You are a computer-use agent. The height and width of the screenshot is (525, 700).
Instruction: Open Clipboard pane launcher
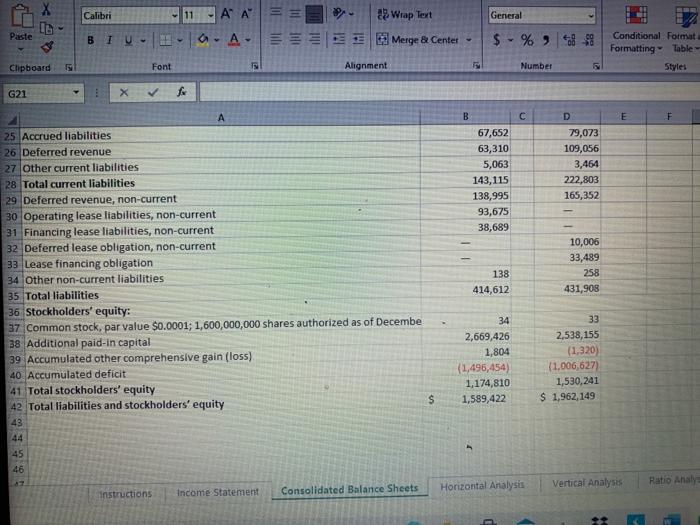pyautogui.click(x=69, y=67)
